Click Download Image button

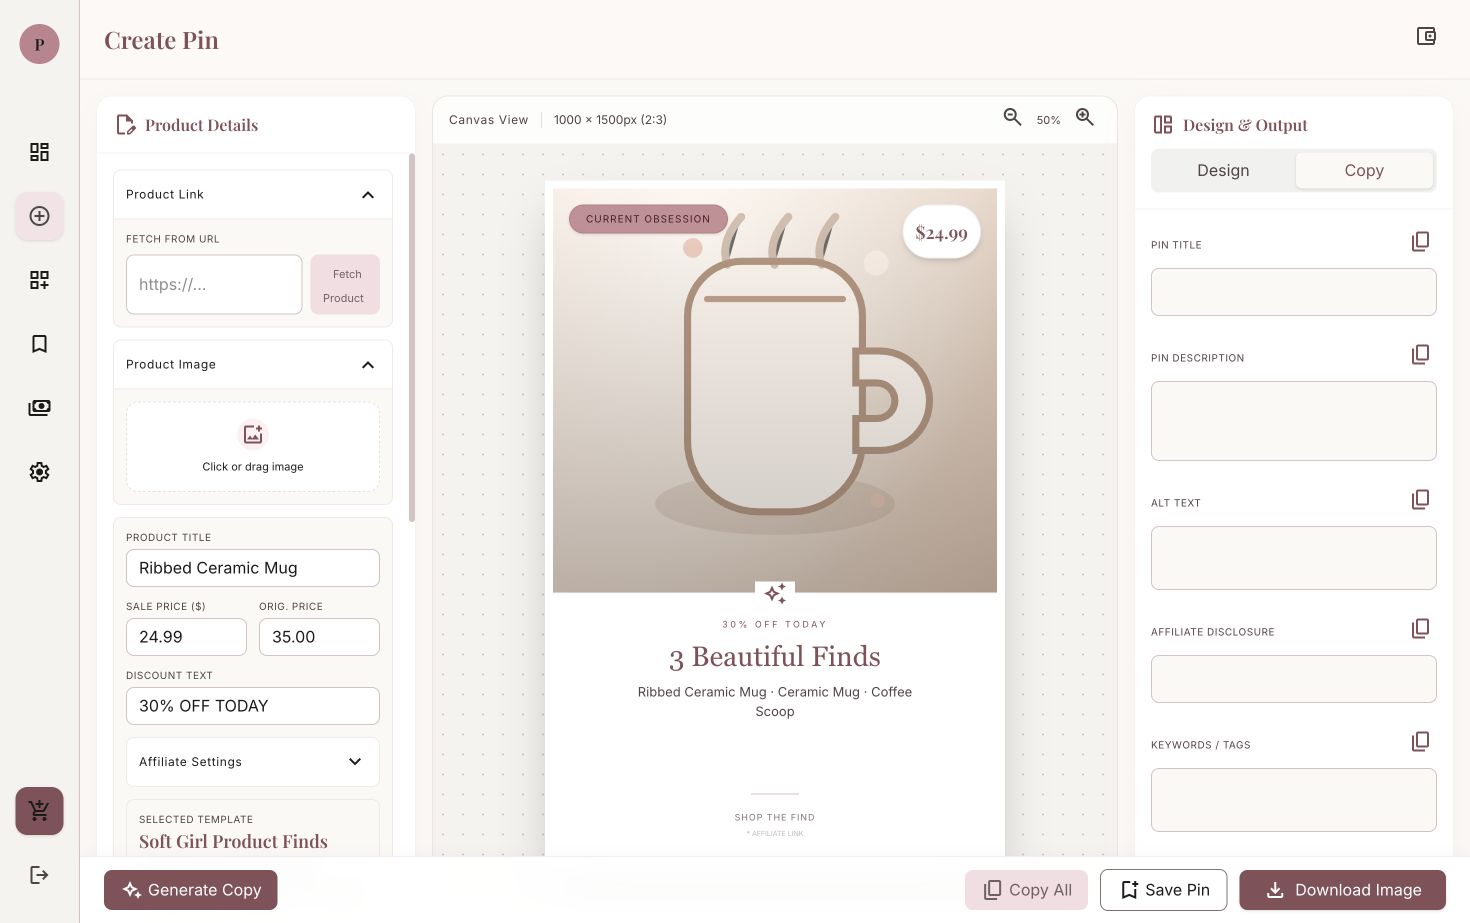point(1343,890)
